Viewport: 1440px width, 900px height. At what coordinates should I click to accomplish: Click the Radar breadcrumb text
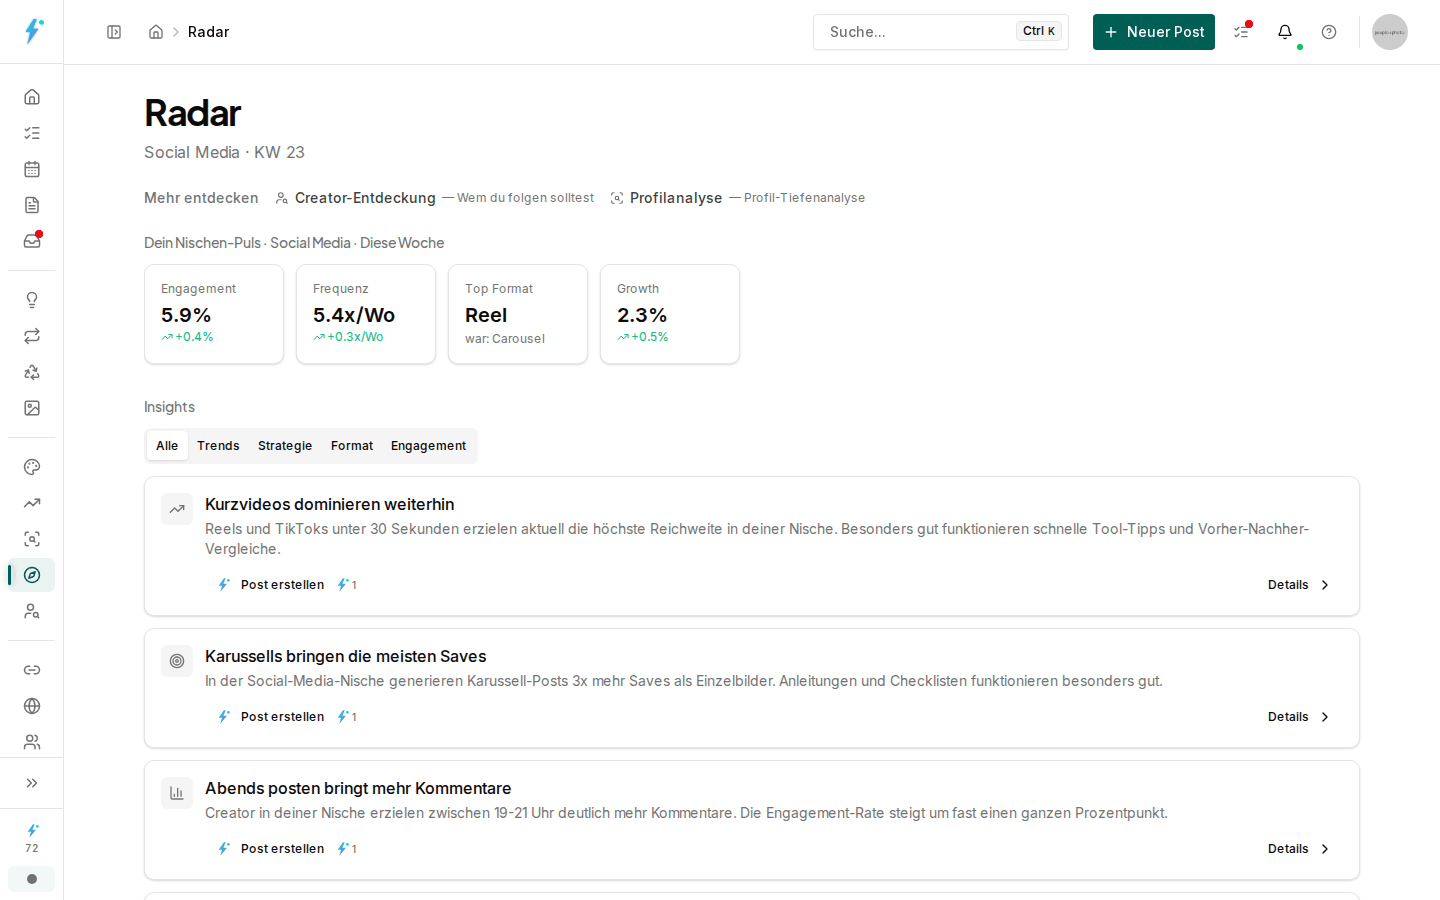[x=208, y=32]
